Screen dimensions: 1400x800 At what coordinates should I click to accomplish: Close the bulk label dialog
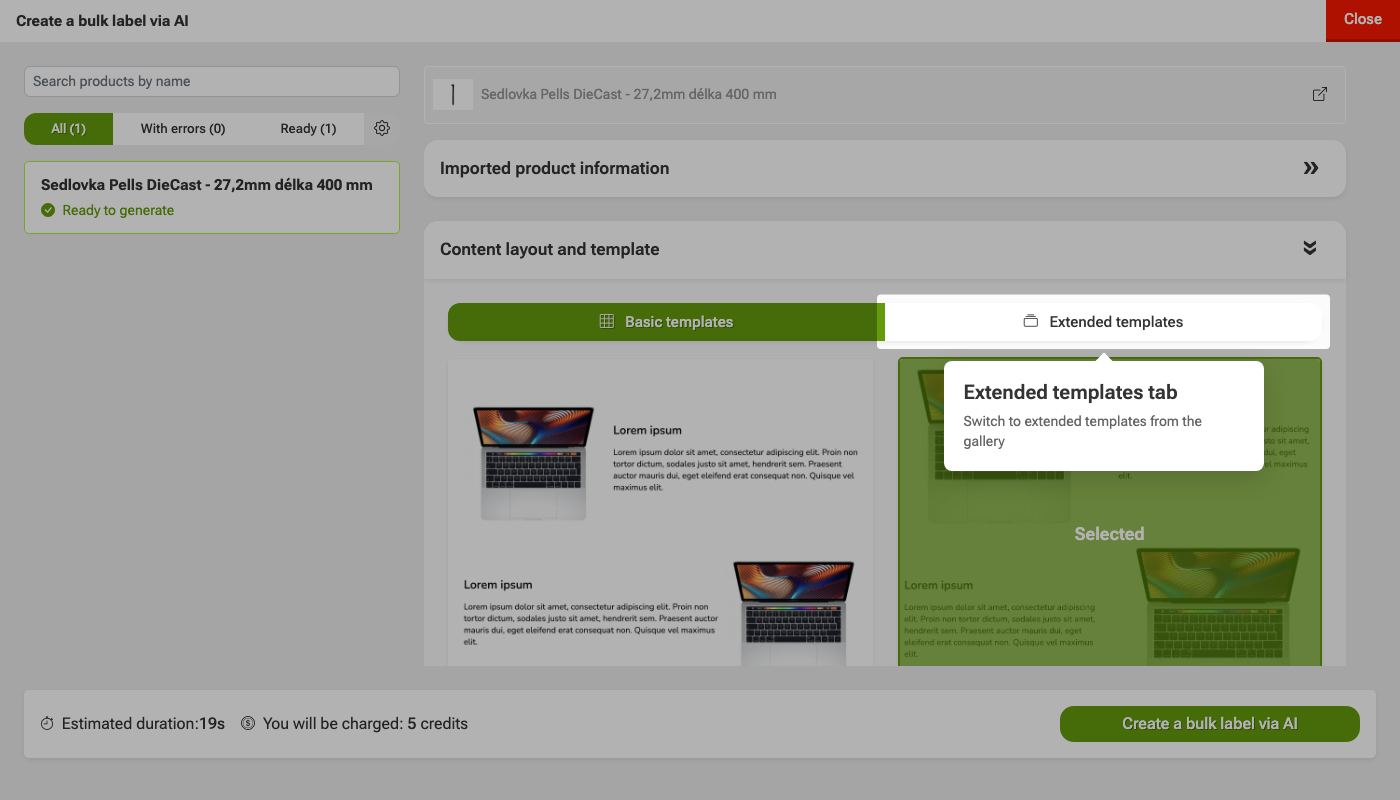(x=1363, y=20)
